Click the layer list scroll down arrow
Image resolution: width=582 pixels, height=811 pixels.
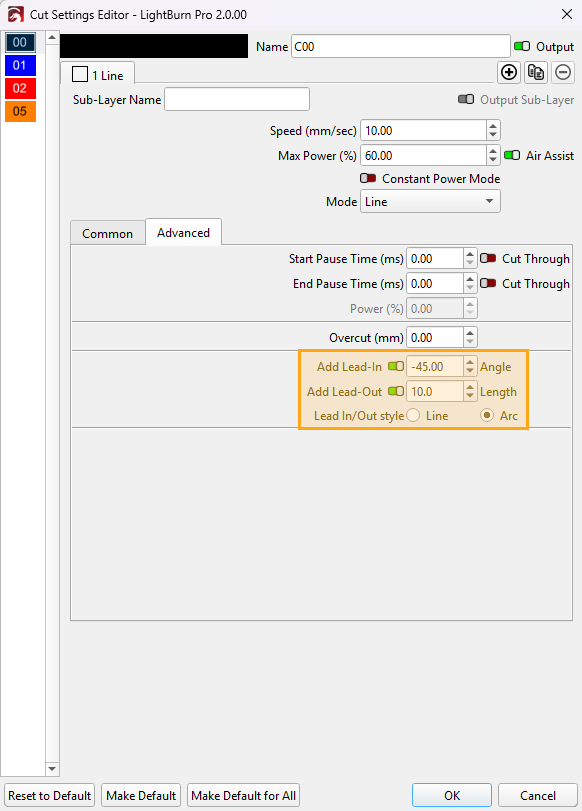click(52, 769)
